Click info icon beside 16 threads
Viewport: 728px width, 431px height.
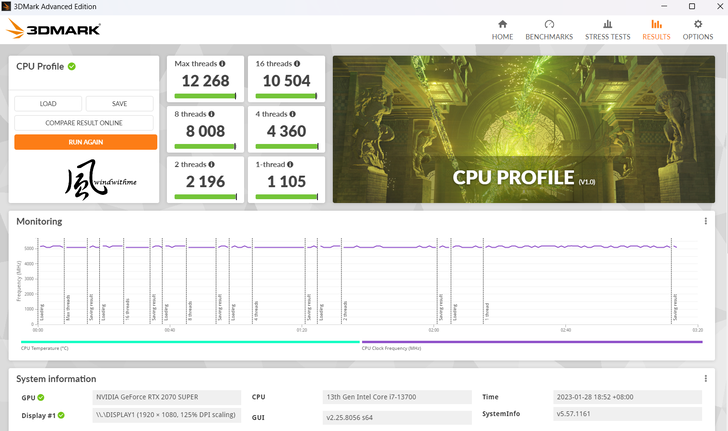[295, 64]
